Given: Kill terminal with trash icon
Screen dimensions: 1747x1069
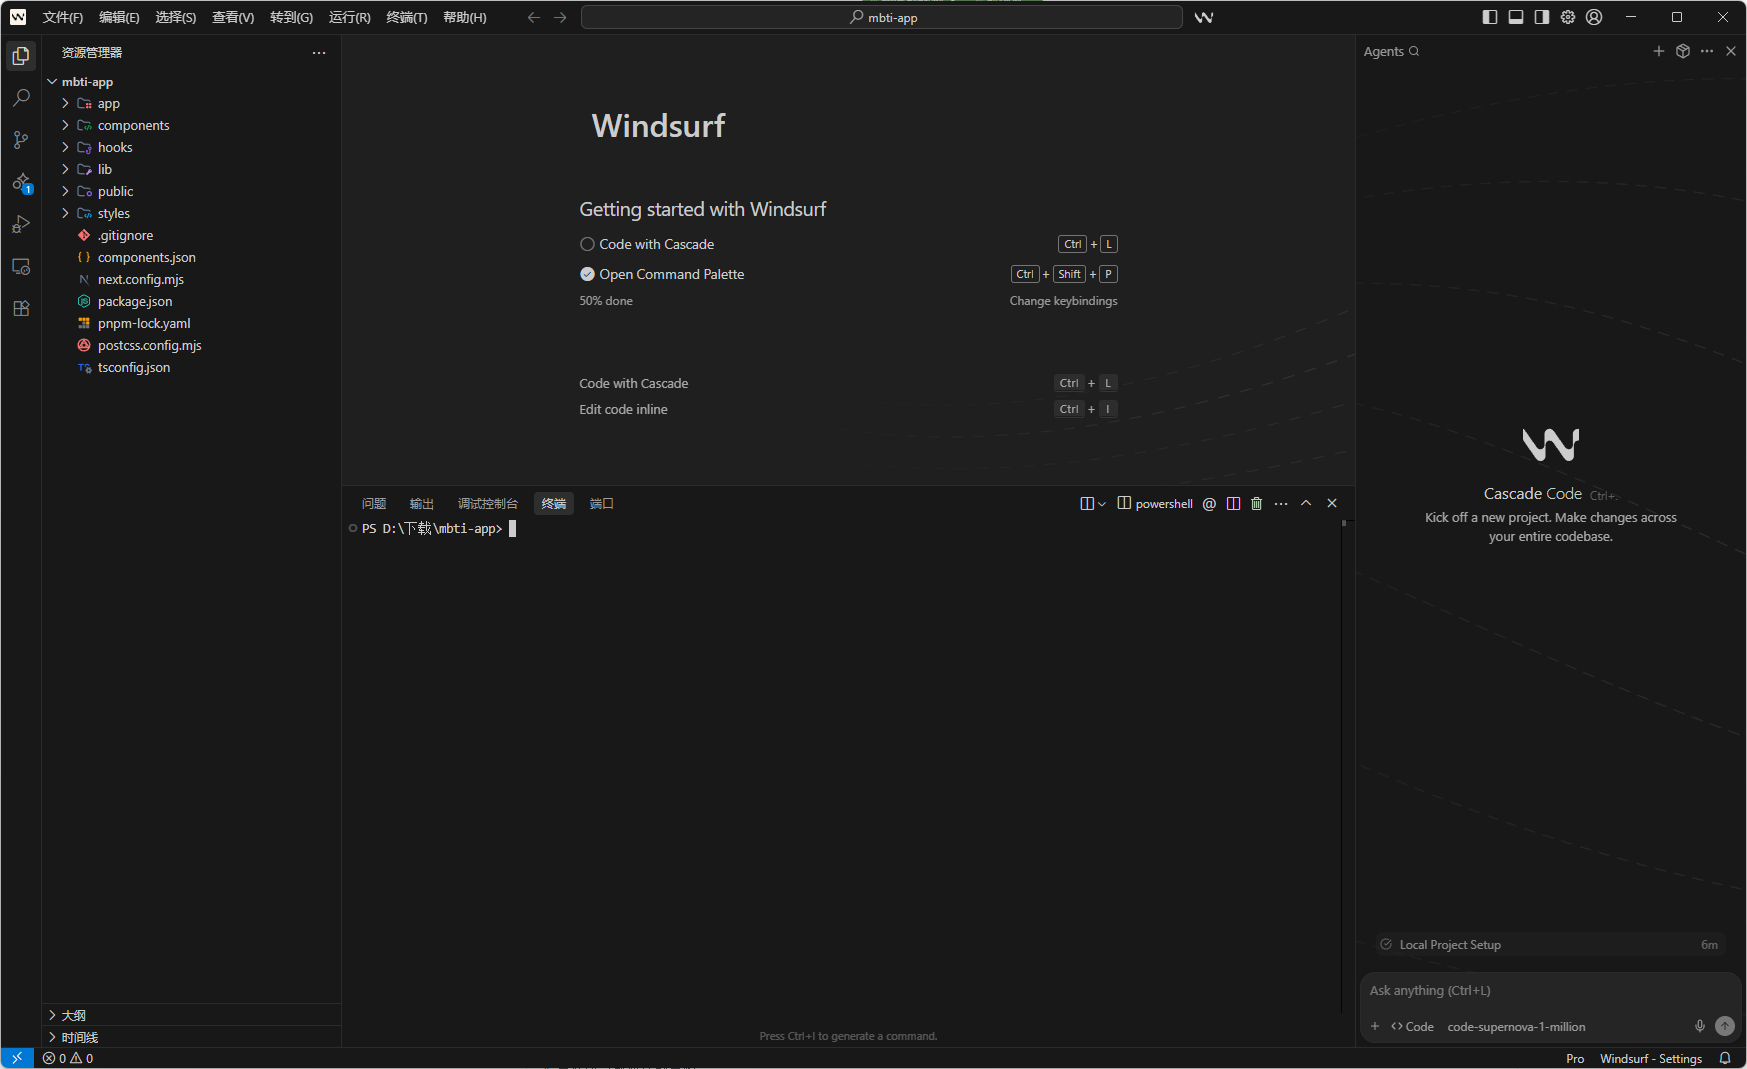Looking at the screenshot, I should coord(1257,504).
